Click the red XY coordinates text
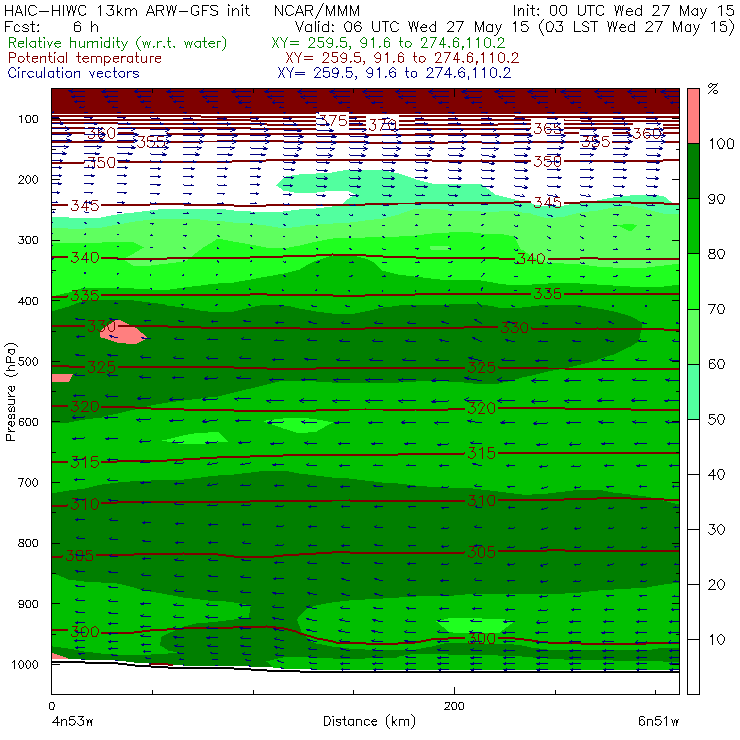This screenshot has height=740, width=740. [x=402, y=58]
